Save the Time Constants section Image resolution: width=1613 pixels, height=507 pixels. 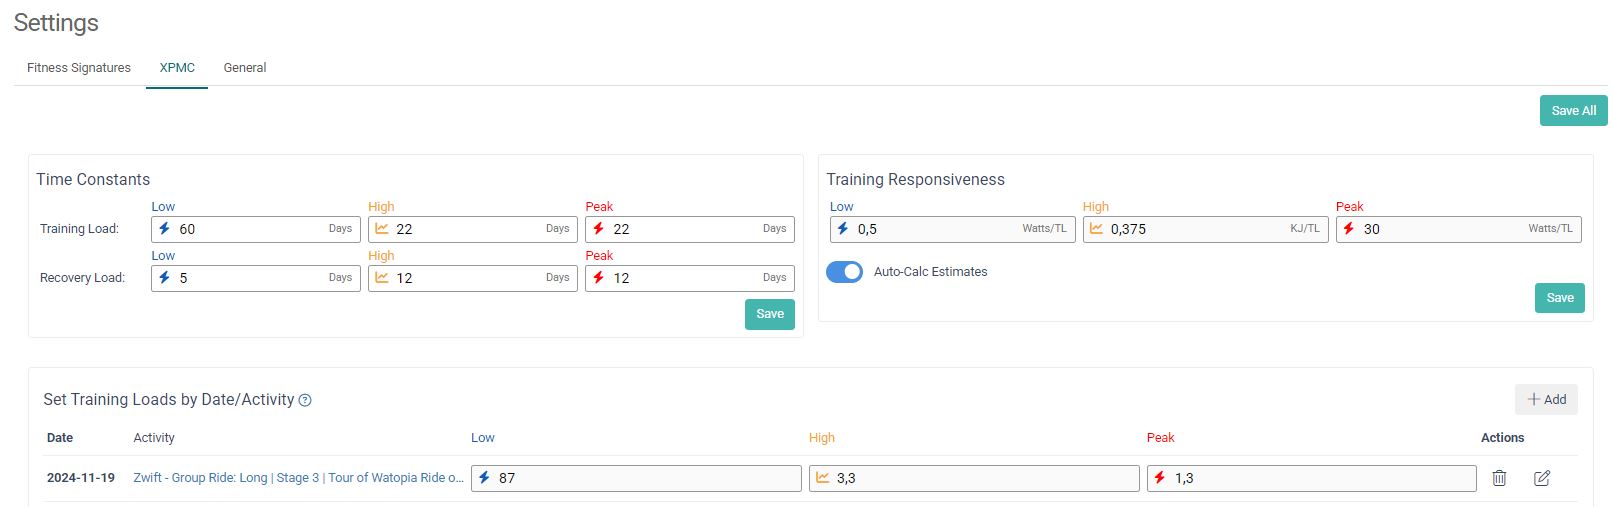(769, 314)
